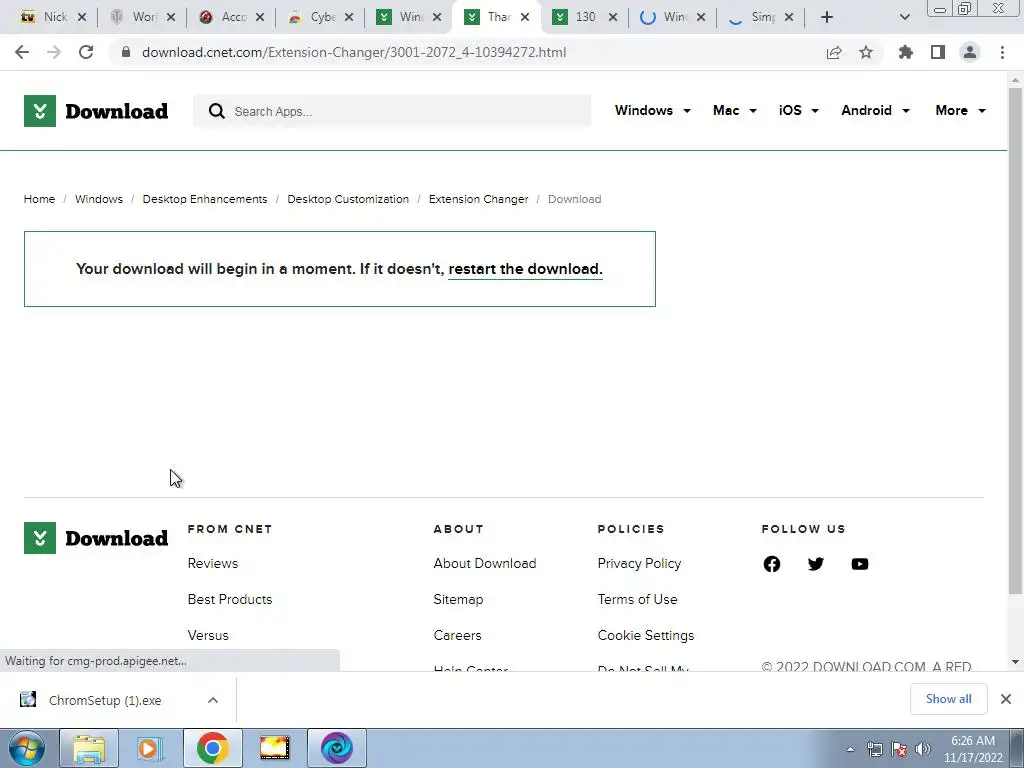Open the Twitter icon under Follow Us
This screenshot has width=1024, height=768.
[816, 564]
